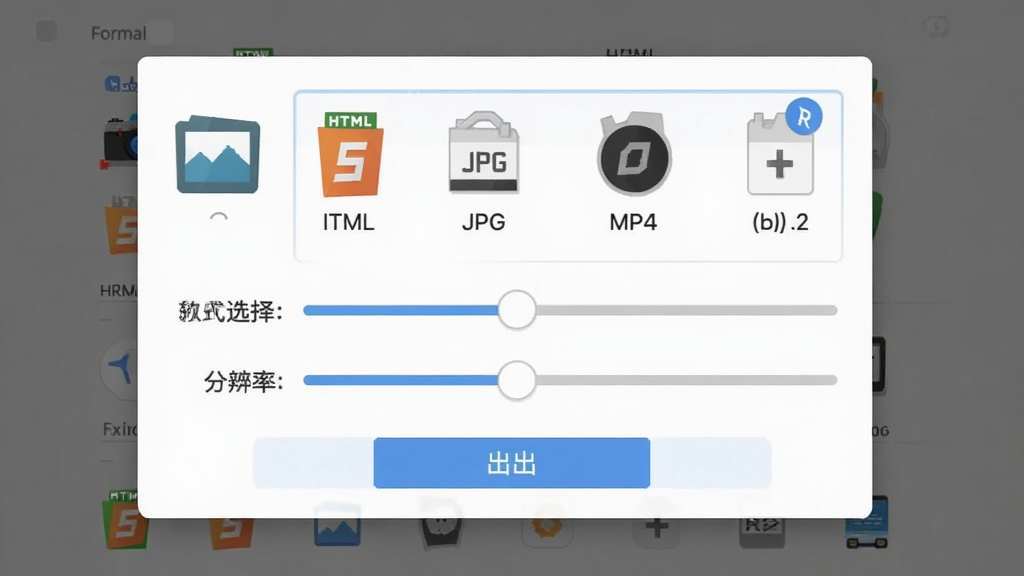Click the blue arrow icon behind the dialog
Image resolution: width=1024 pixels, height=576 pixels.
120,369
